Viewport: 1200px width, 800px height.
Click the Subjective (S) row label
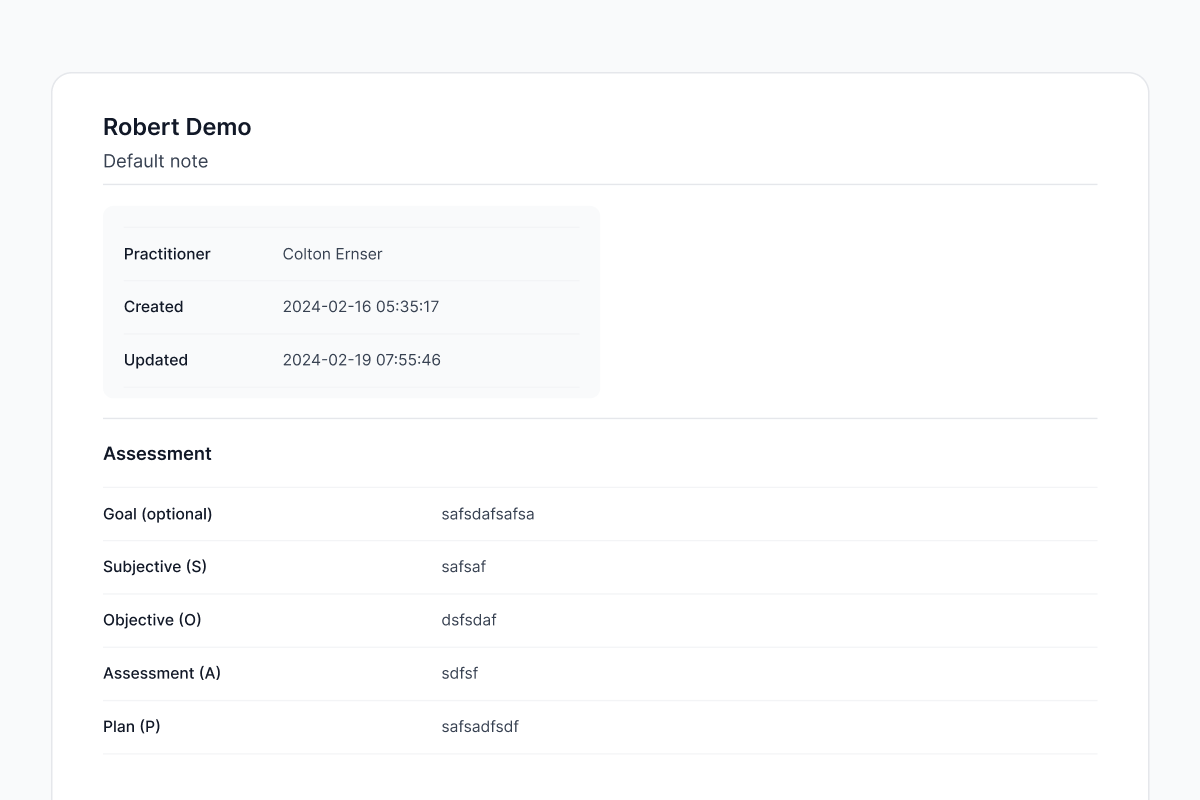click(x=154, y=566)
